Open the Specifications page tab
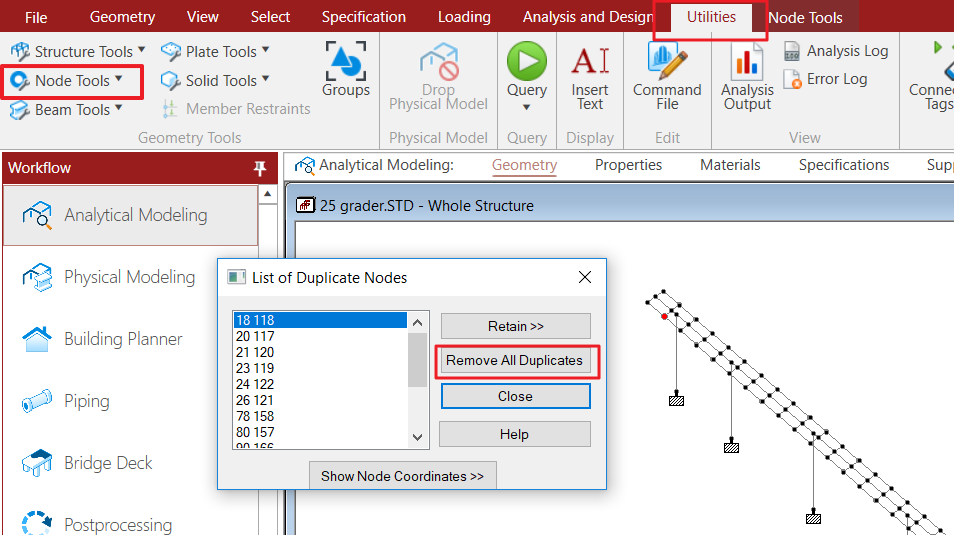Image resolution: width=954 pixels, height=535 pixels. pos(844,165)
